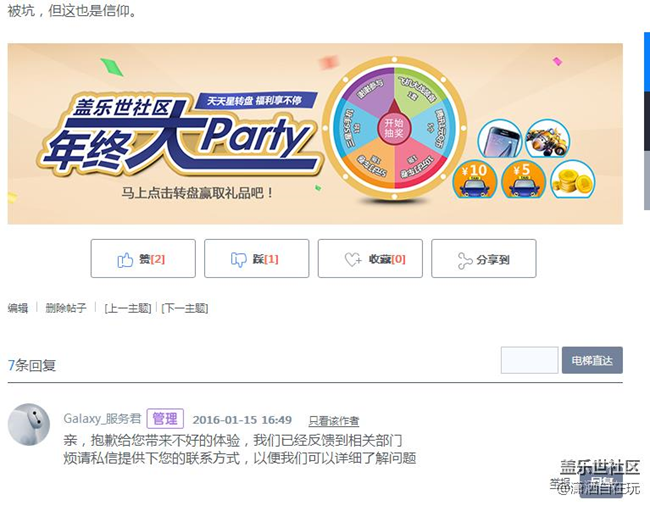
Task: Click 开始抽奖 at the wheel center
Action: [393, 128]
